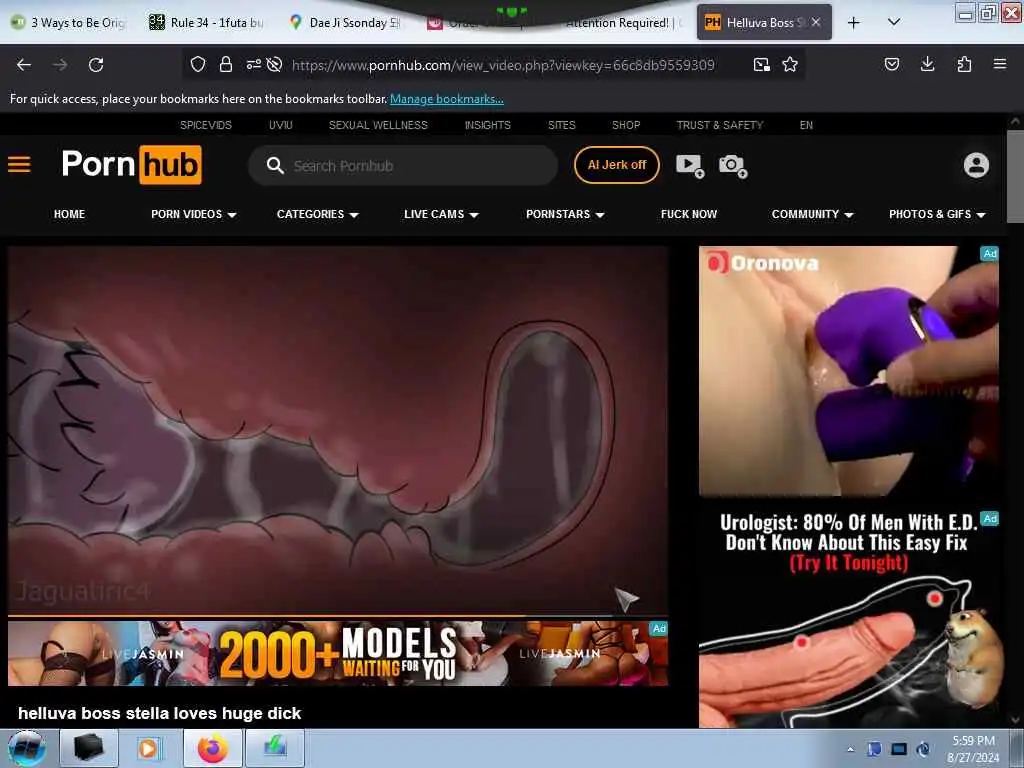This screenshot has height=768, width=1024.
Task: Click the Ad label on the banner ad
Action: [659, 628]
